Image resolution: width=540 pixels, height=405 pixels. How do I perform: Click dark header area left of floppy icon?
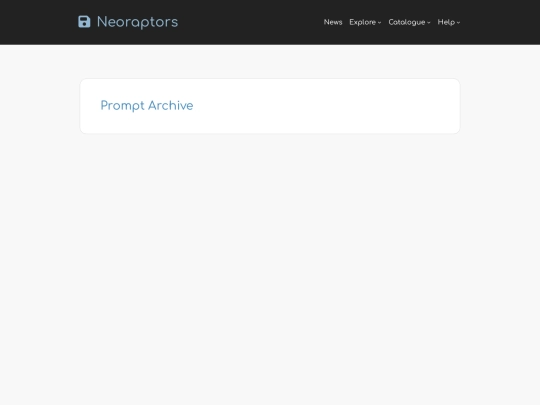pos(38,22)
